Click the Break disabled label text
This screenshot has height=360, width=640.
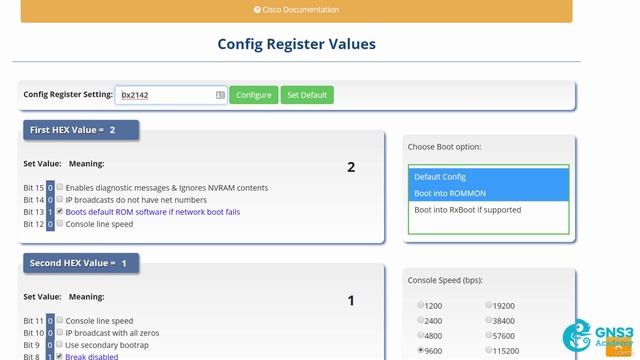(92, 356)
